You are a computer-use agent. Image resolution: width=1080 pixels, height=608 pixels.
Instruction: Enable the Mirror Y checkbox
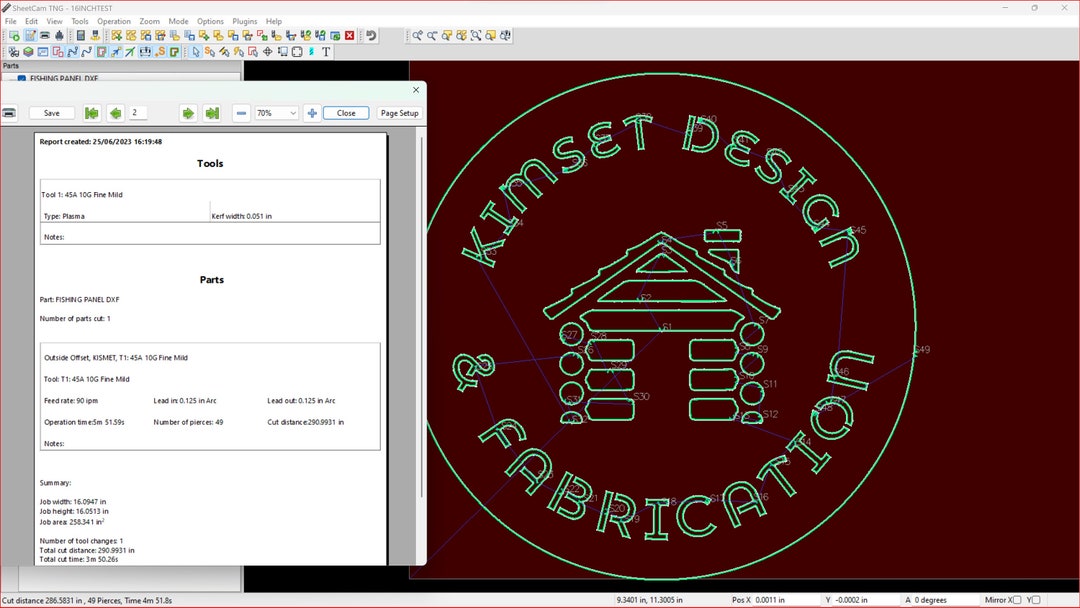click(x=1036, y=600)
